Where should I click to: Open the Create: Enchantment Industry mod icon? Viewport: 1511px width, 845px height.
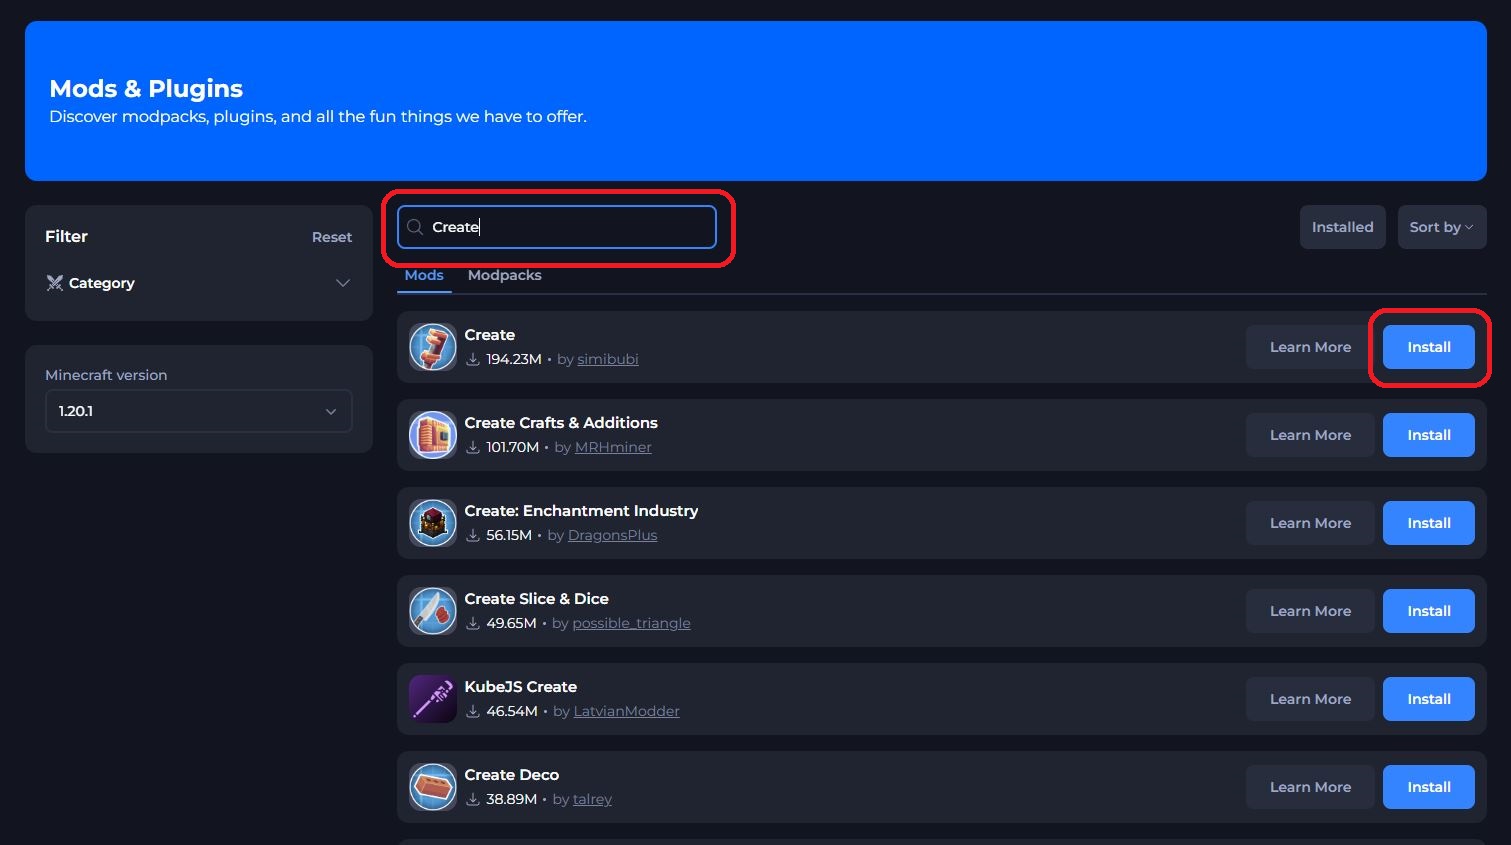[x=433, y=523]
